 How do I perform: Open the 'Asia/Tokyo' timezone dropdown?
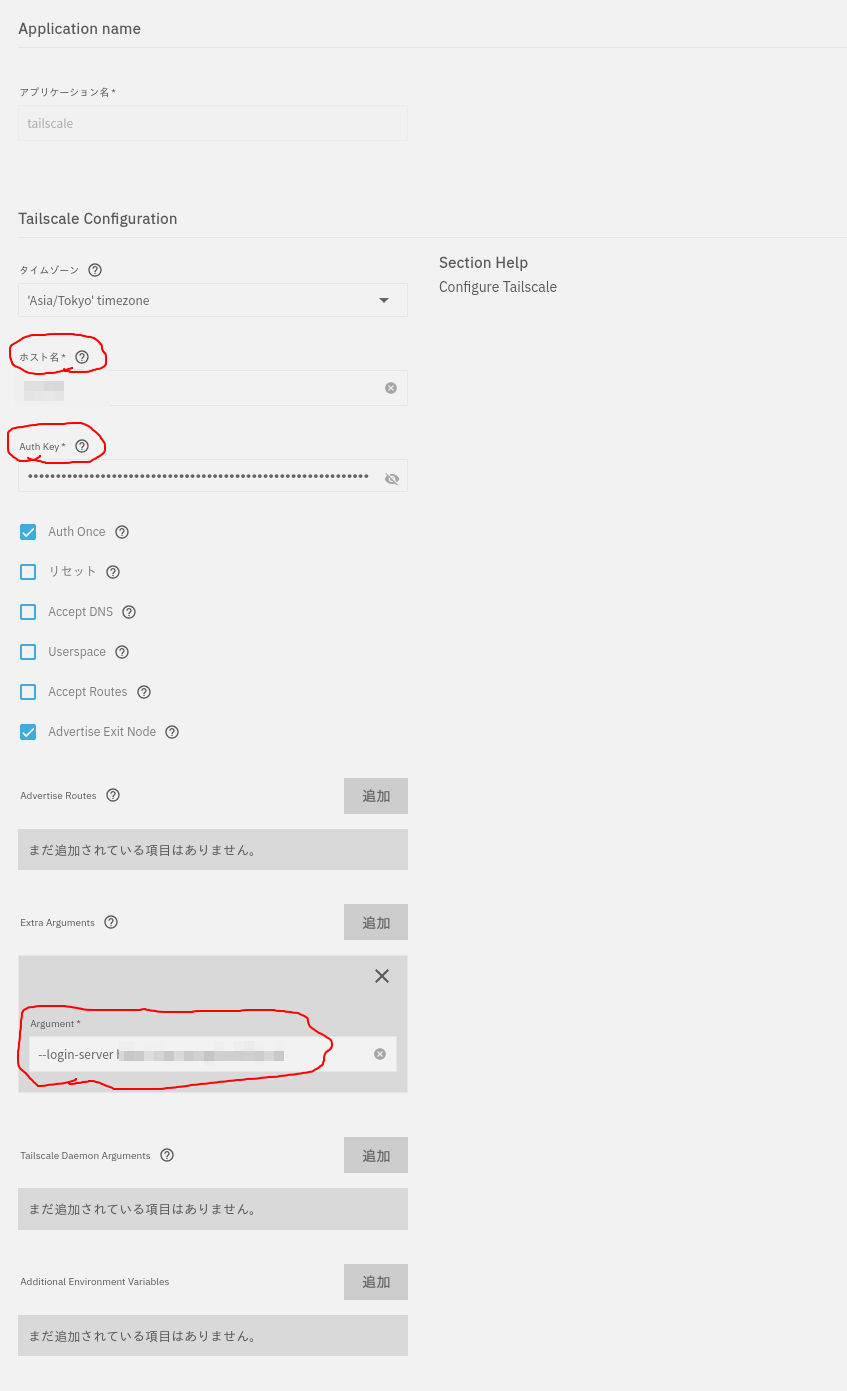click(213, 300)
